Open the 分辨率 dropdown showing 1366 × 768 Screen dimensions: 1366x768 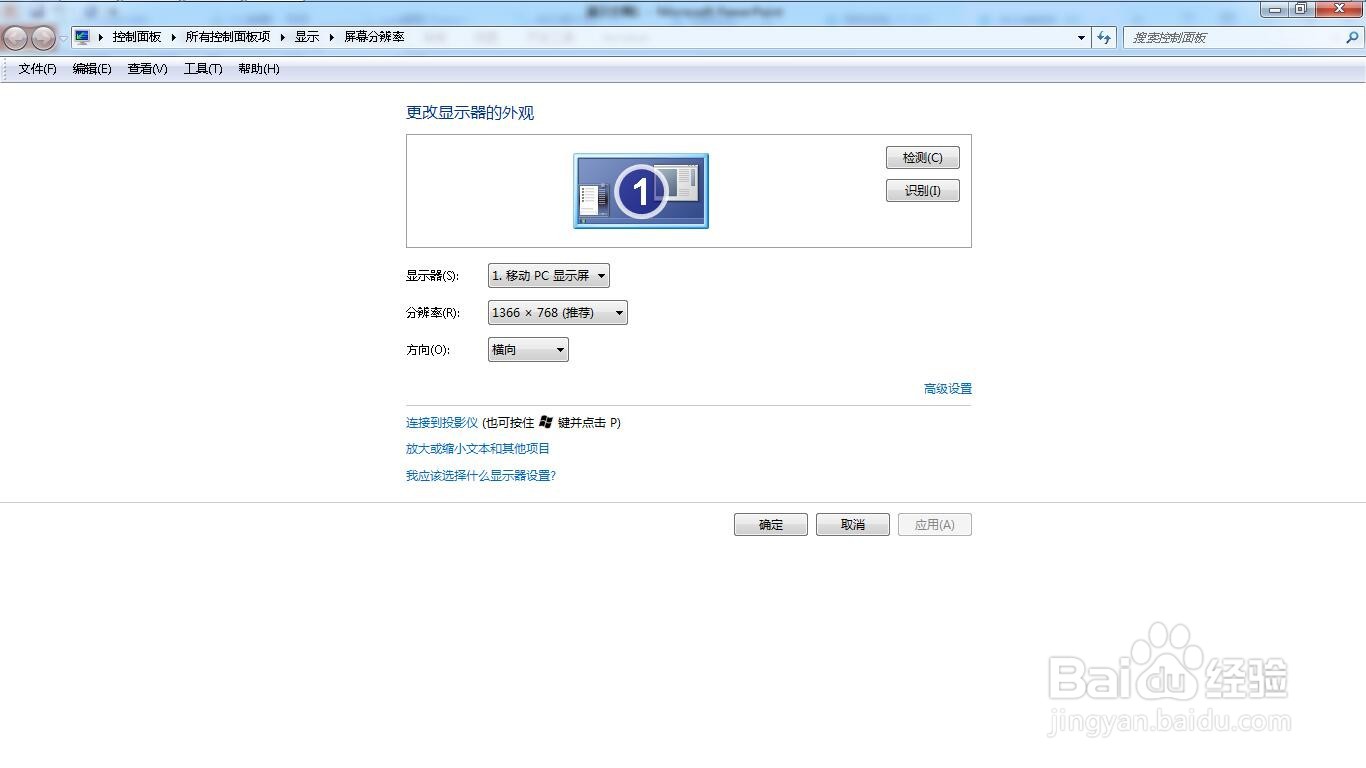pos(558,313)
